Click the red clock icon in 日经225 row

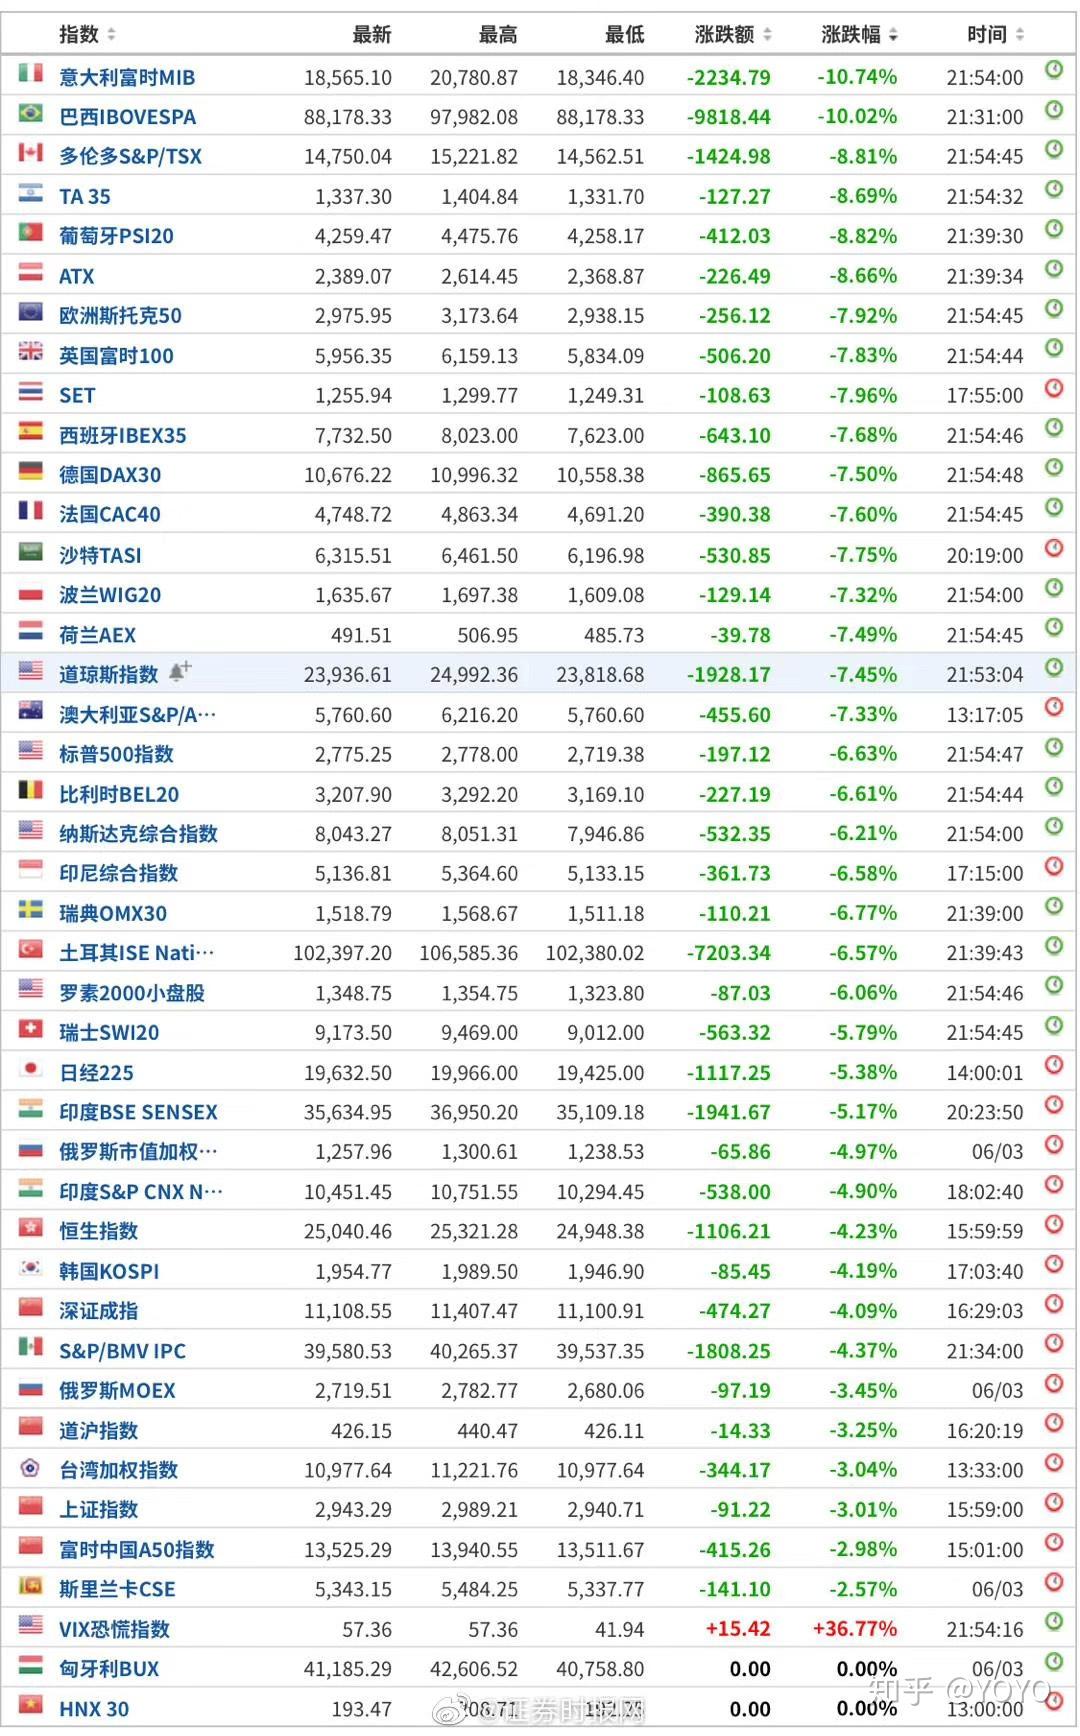[1053, 1065]
